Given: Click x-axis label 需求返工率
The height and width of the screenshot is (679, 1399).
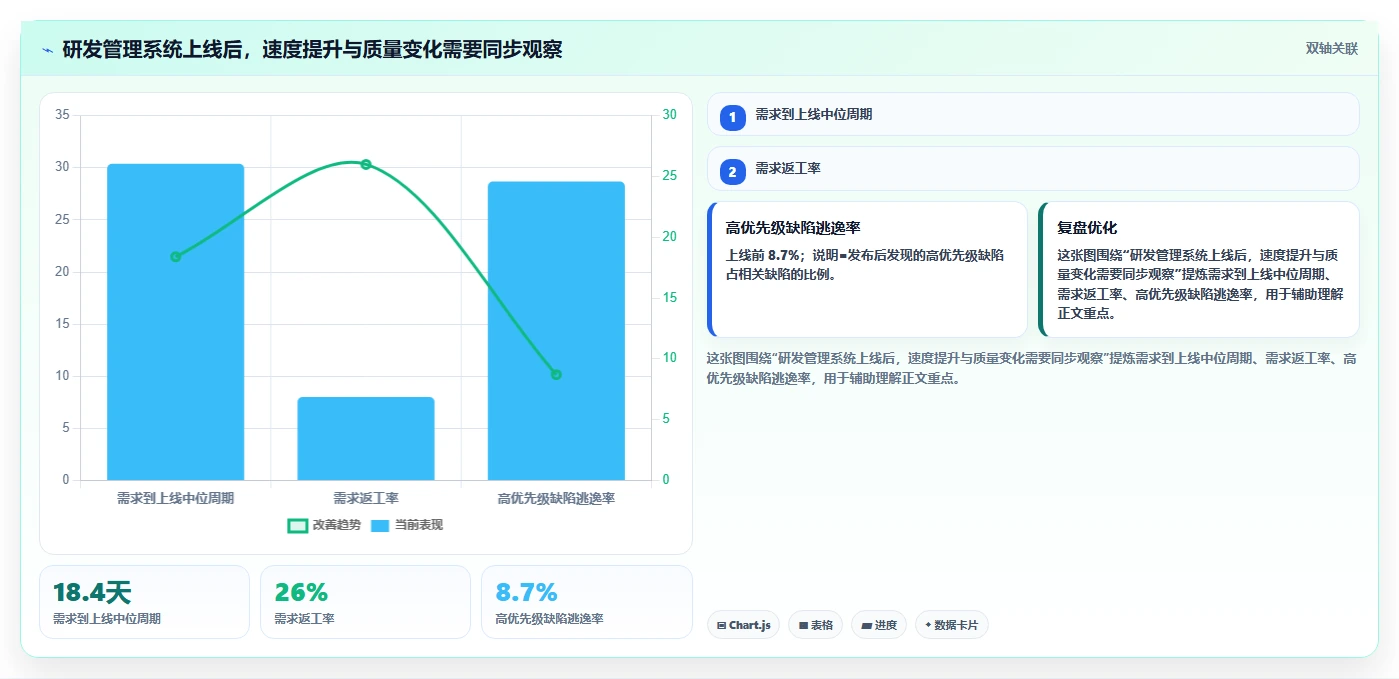Looking at the screenshot, I should point(366,498).
